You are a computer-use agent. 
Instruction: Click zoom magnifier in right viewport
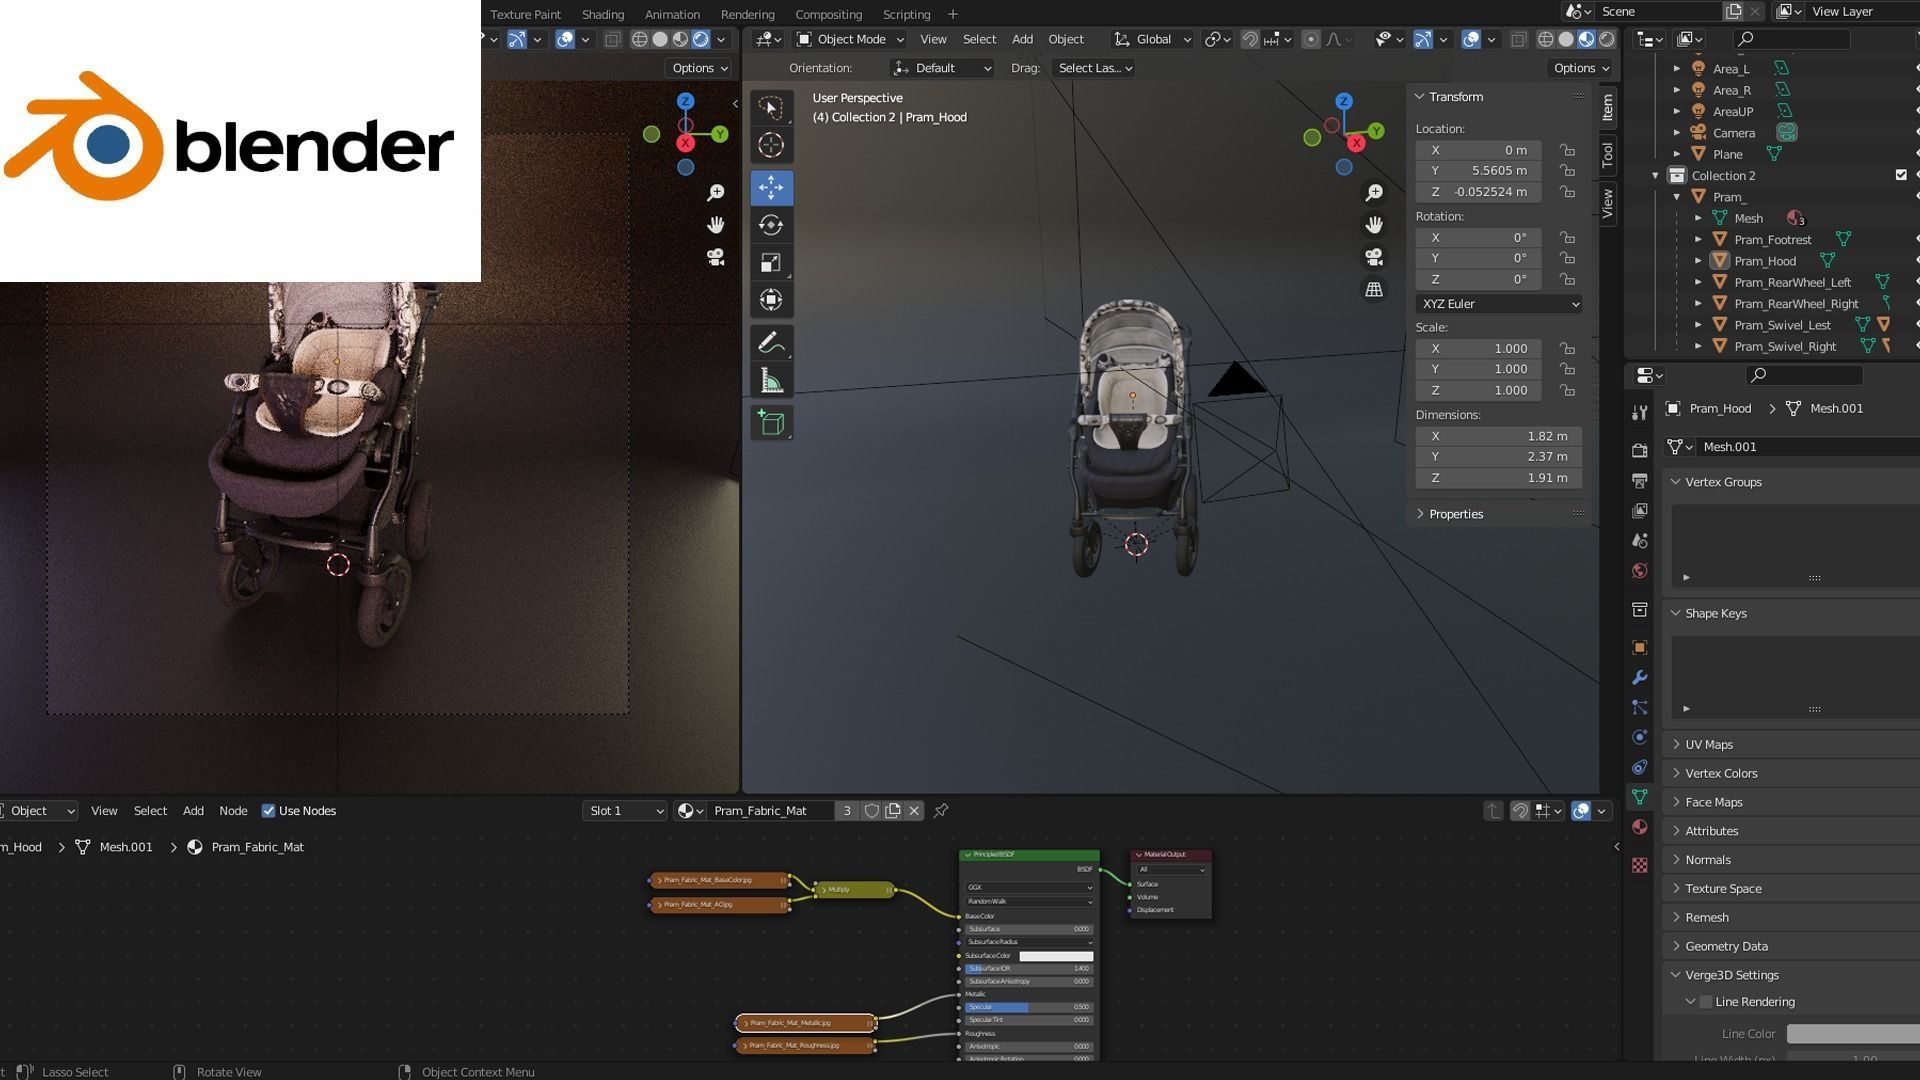(1374, 192)
